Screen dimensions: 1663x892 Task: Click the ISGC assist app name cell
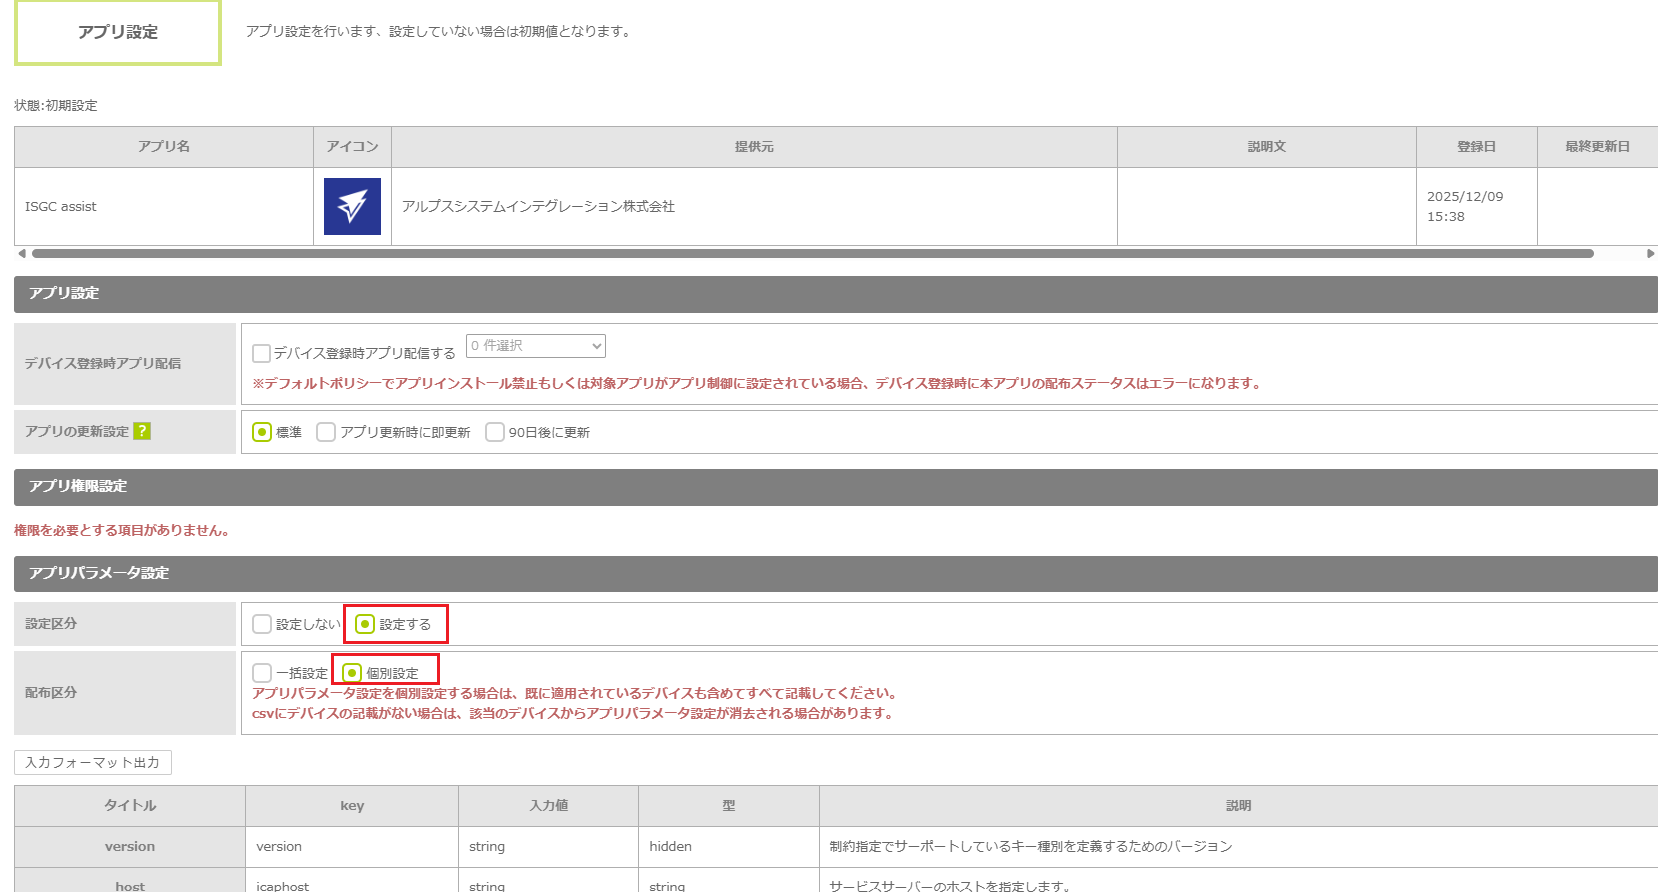coord(61,207)
